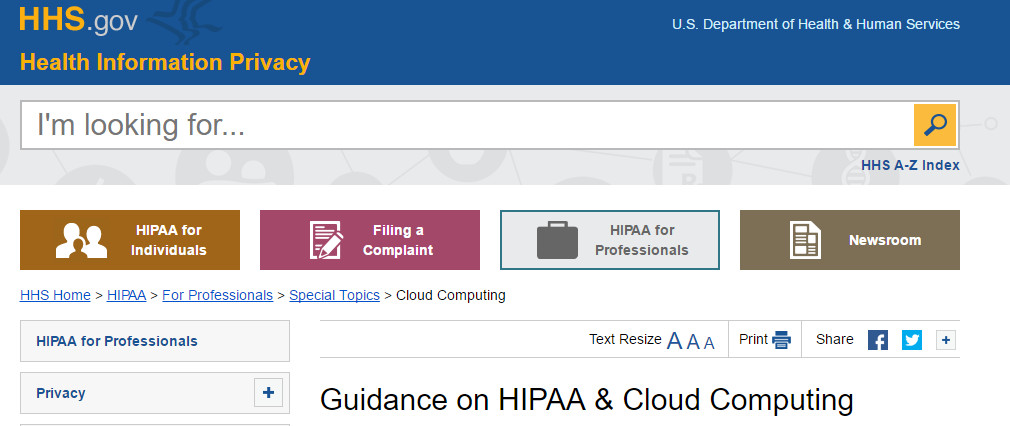This screenshot has height=426, width=1010.
Task: Click Special Topics breadcrumb link
Action: click(x=334, y=295)
